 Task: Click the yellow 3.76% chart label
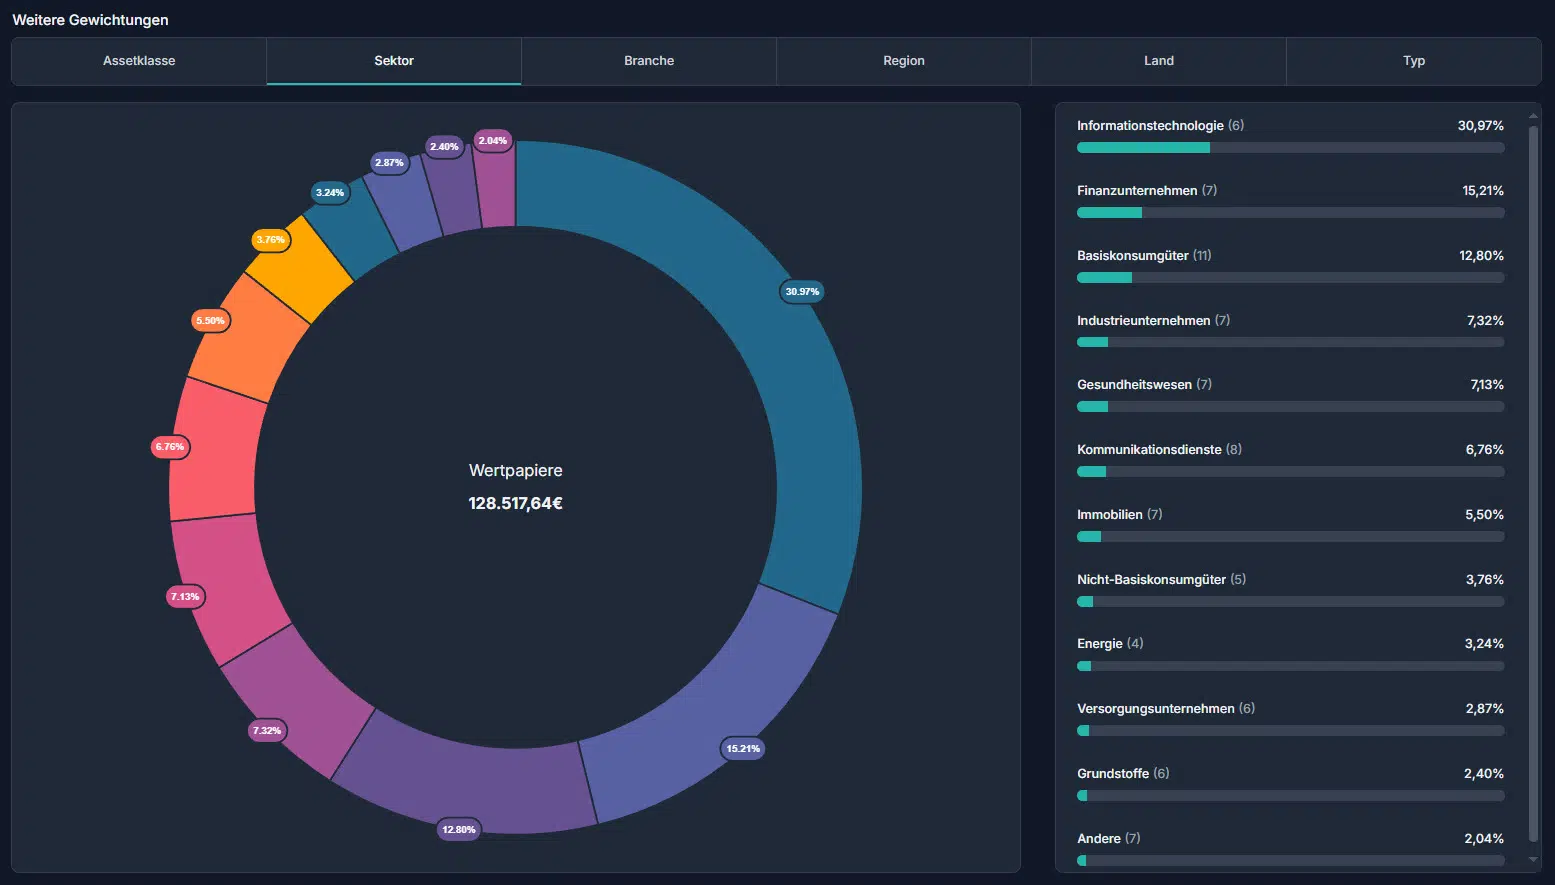(270, 240)
